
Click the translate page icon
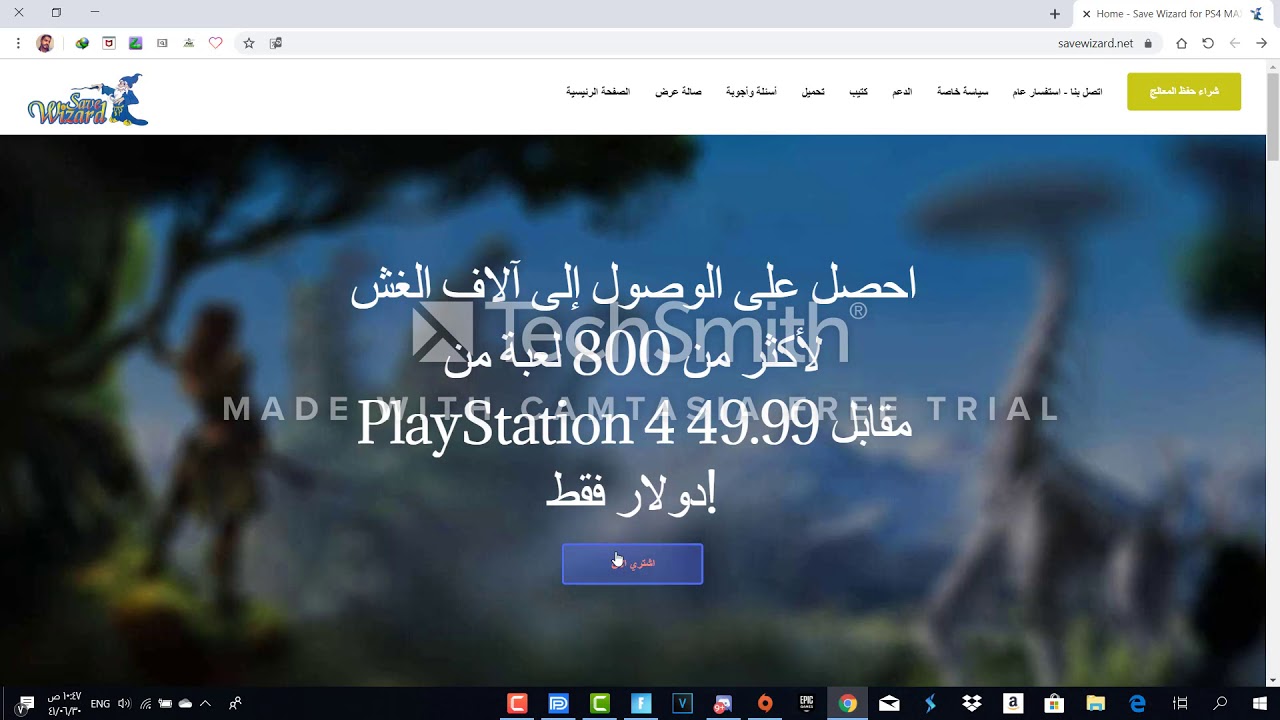(276, 43)
